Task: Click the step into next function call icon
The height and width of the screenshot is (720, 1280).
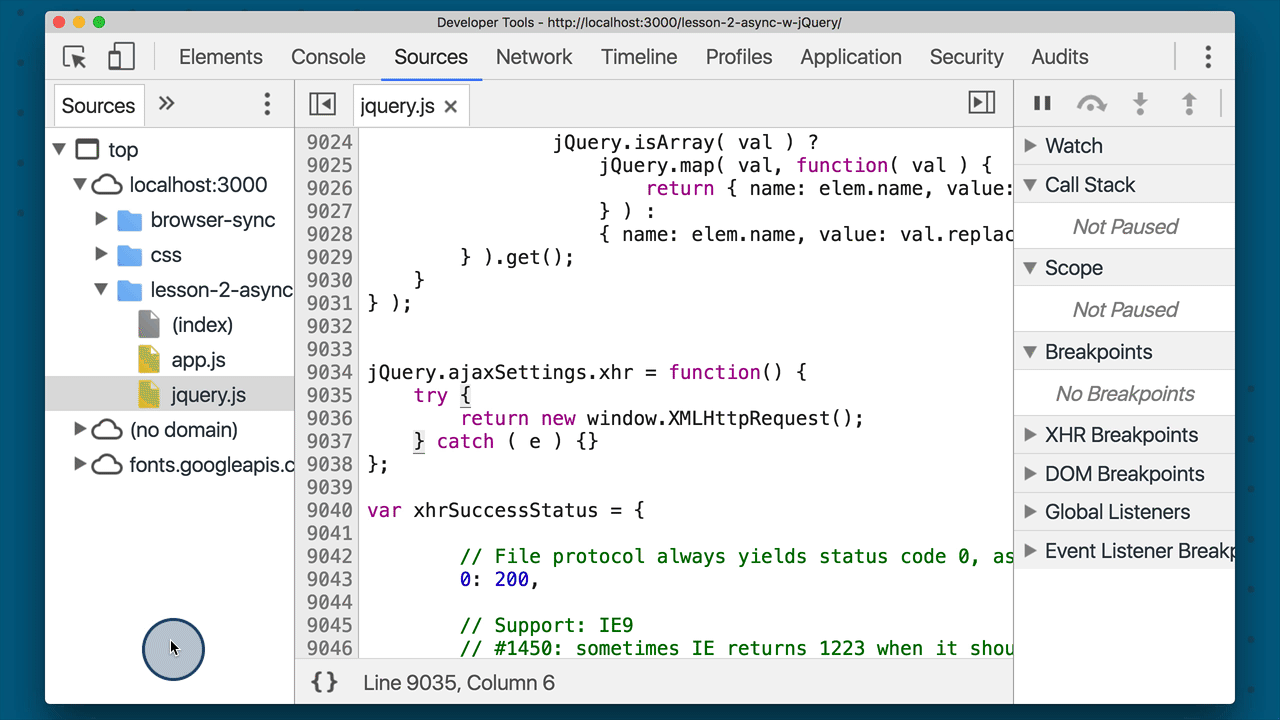Action: tap(1140, 103)
